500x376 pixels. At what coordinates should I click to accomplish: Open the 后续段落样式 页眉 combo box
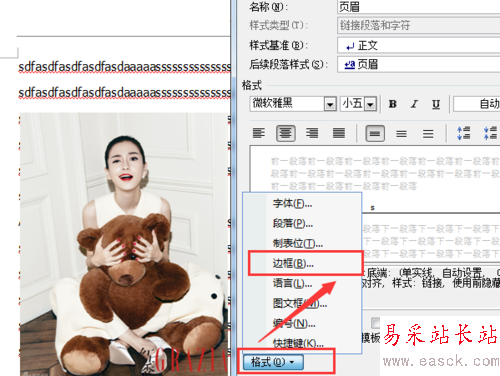[x=419, y=64]
